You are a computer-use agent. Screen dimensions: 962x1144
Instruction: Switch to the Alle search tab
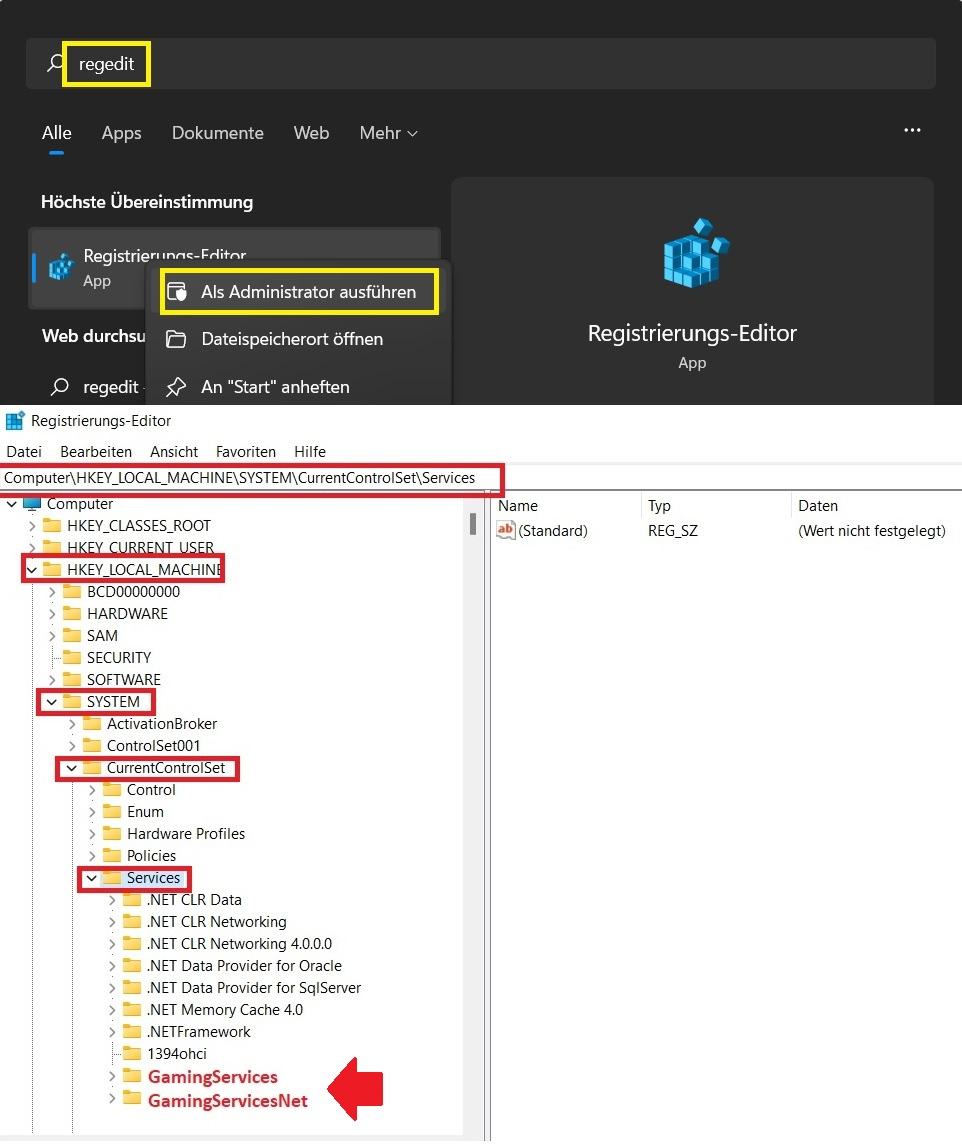56,133
